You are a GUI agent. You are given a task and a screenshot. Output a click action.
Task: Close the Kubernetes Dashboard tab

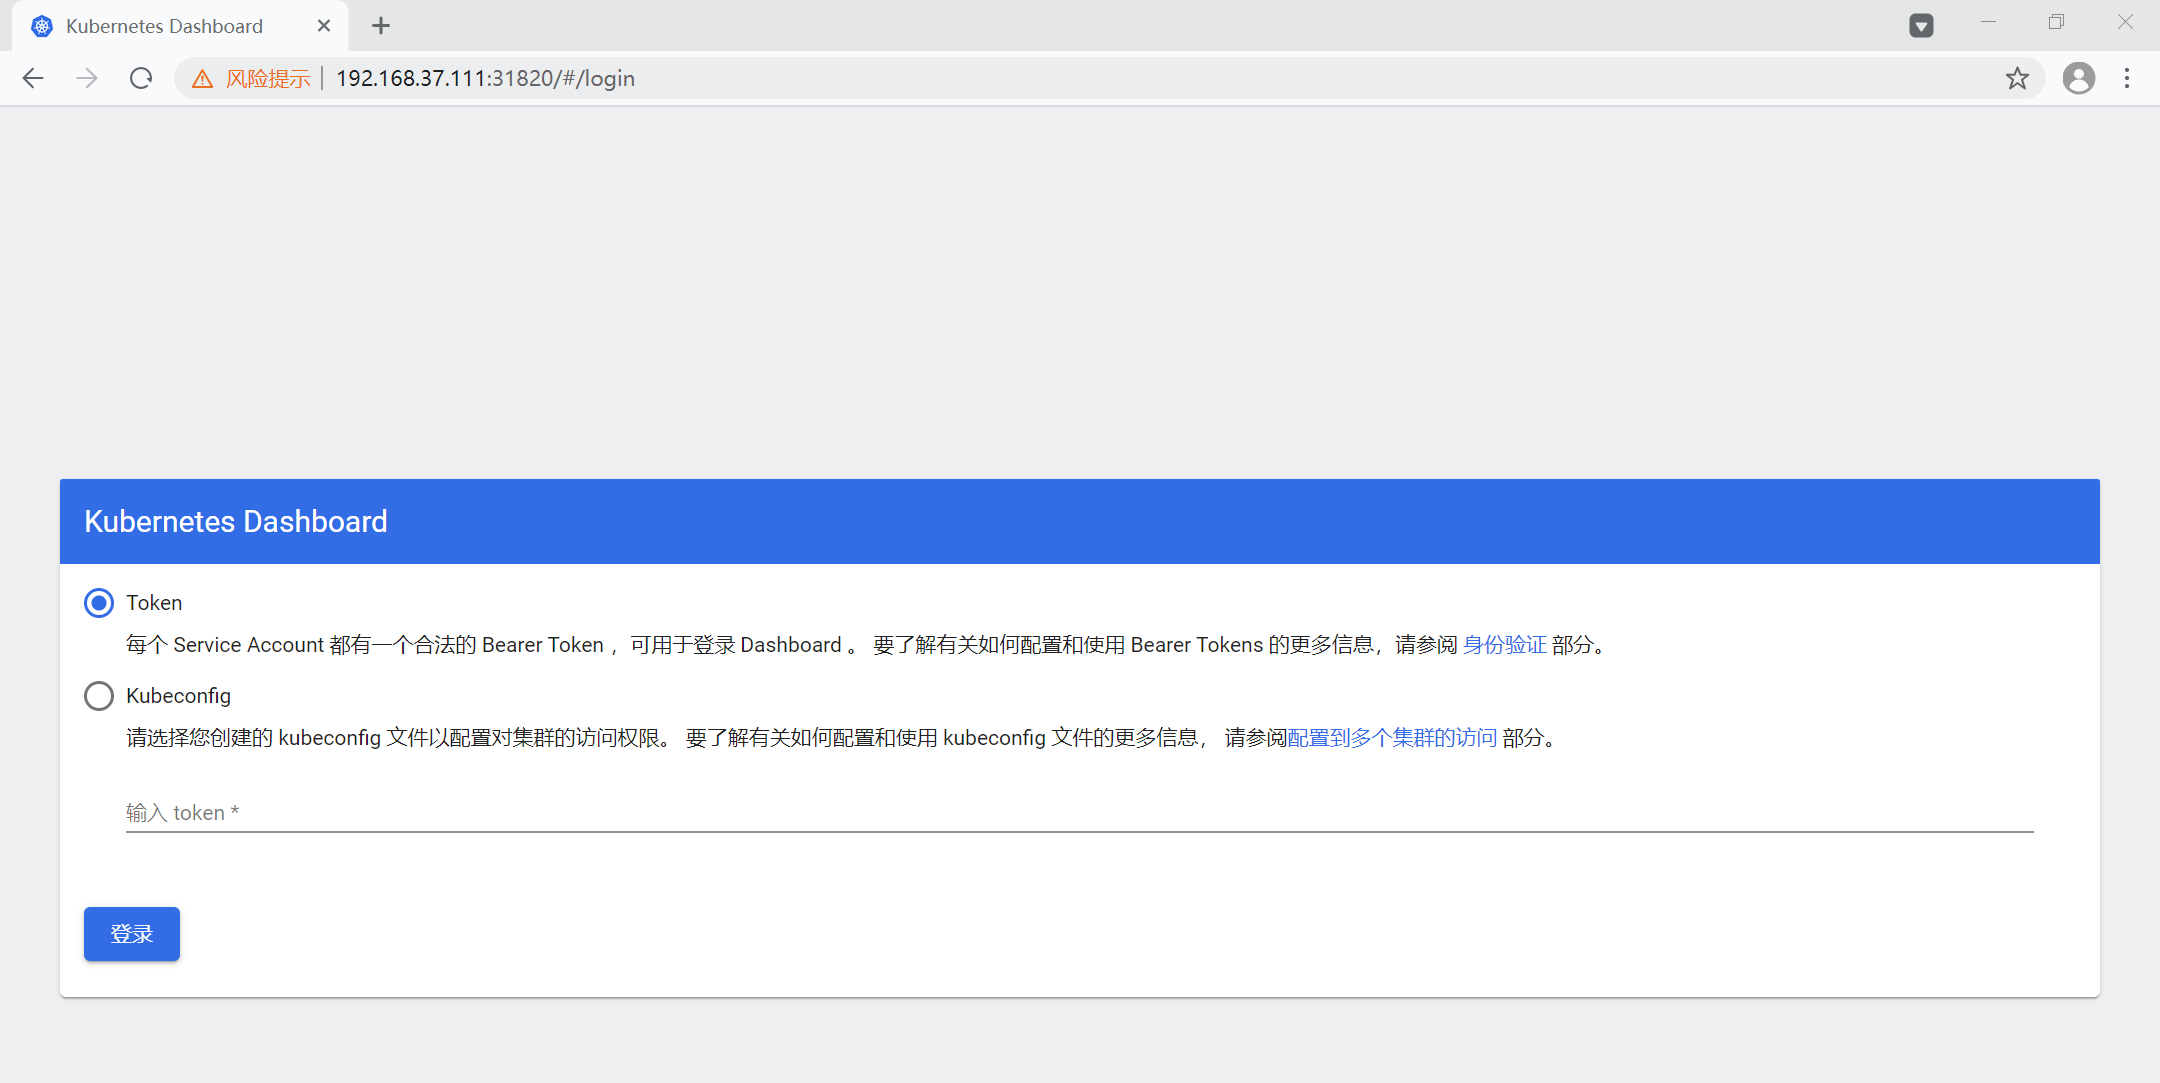pyautogui.click(x=324, y=26)
